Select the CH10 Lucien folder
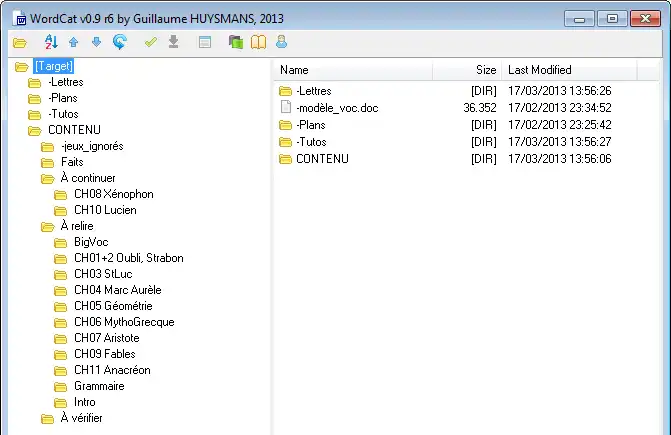671x435 pixels. 105,210
